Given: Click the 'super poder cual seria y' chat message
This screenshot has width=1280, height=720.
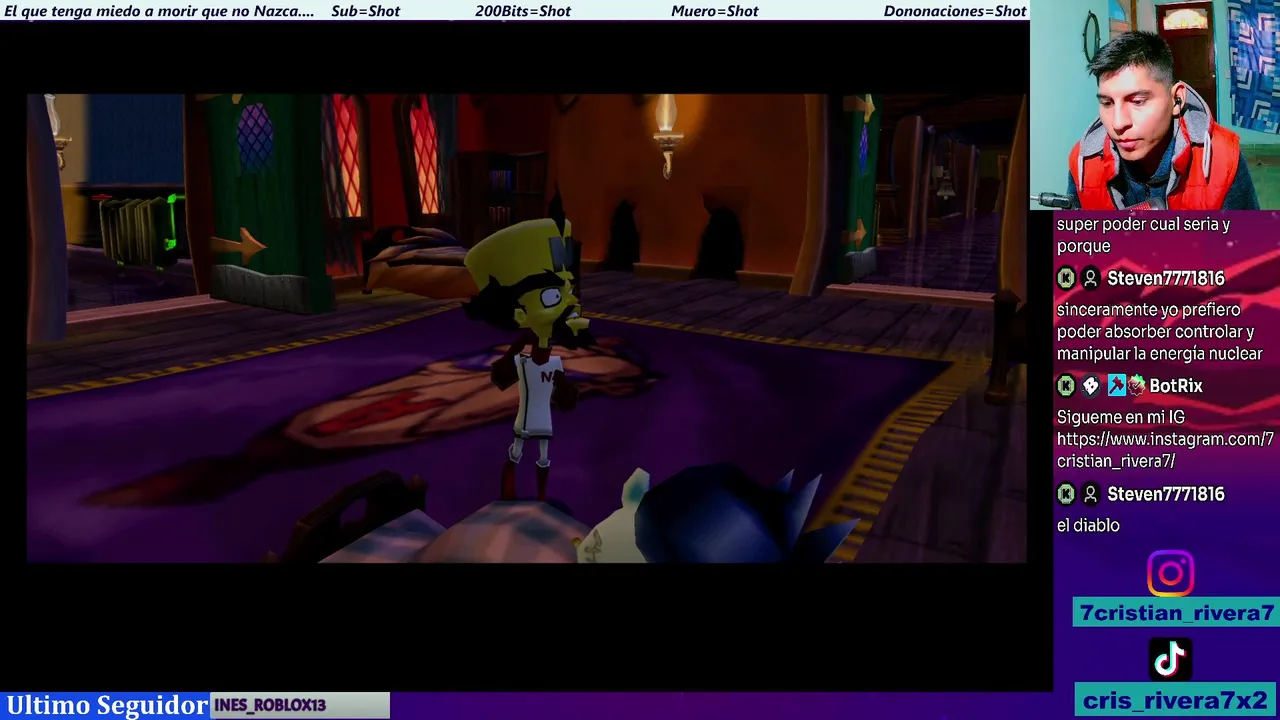Looking at the screenshot, I should pyautogui.click(x=1143, y=235).
